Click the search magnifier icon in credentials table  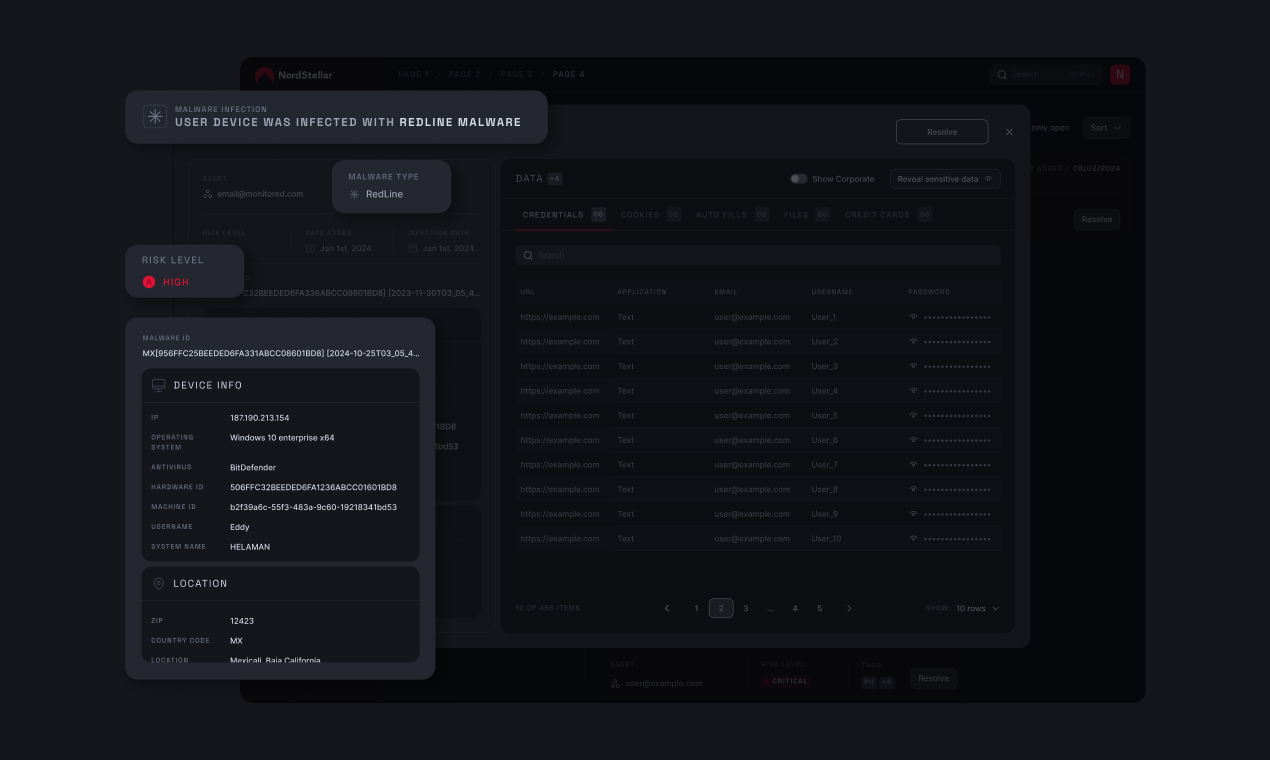tap(528, 255)
